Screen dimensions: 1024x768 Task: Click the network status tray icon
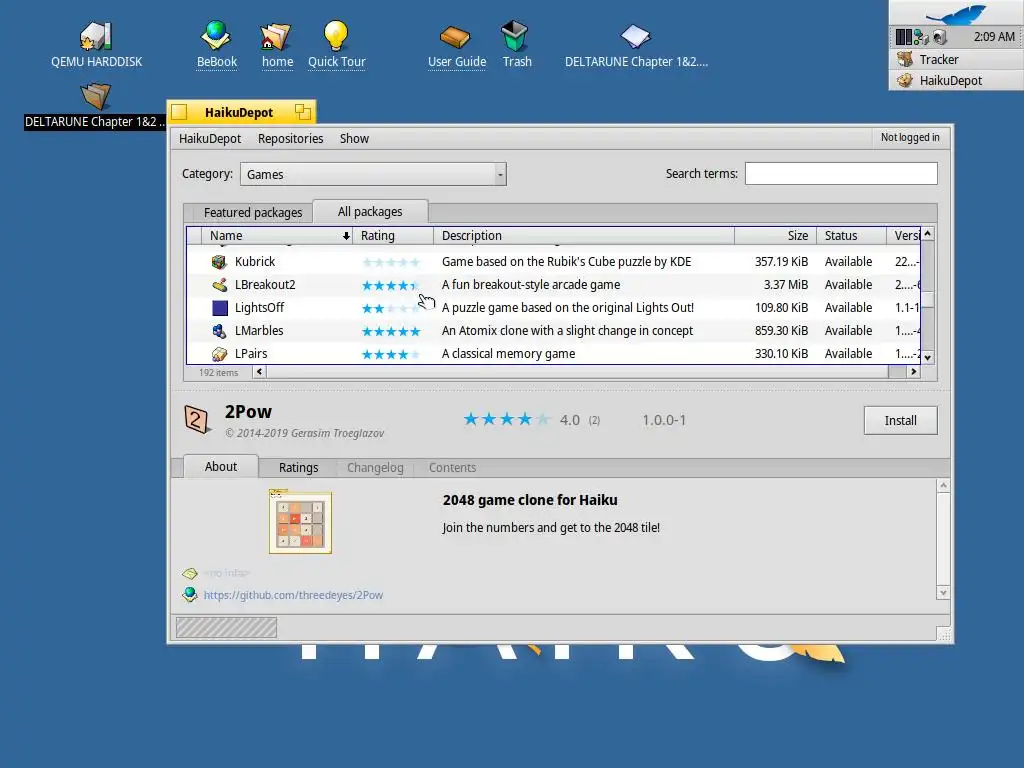[x=921, y=37]
